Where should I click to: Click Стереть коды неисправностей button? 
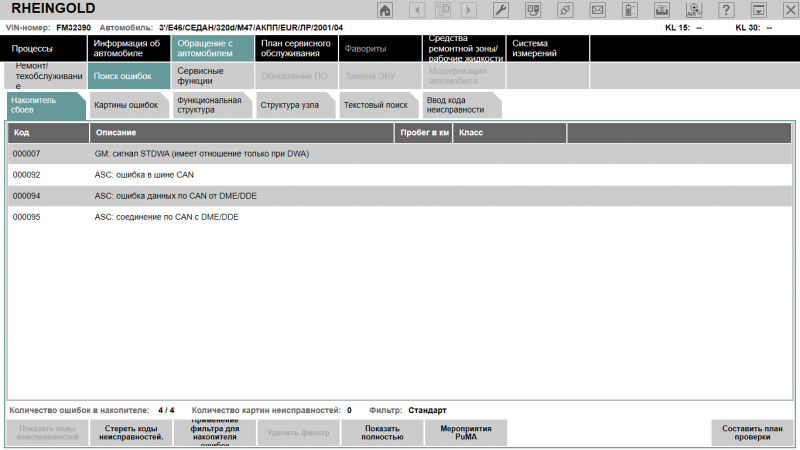pyautogui.click(x=131, y=433)
